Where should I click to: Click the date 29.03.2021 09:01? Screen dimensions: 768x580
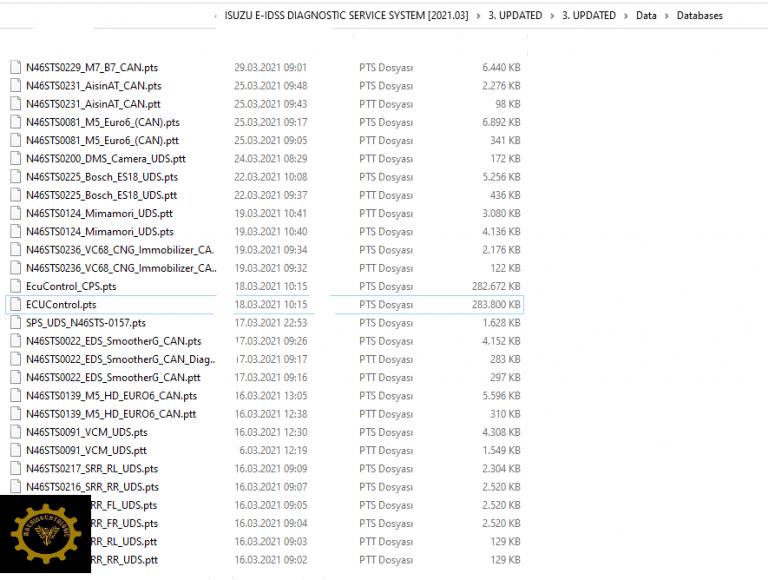tap(270, 67)
